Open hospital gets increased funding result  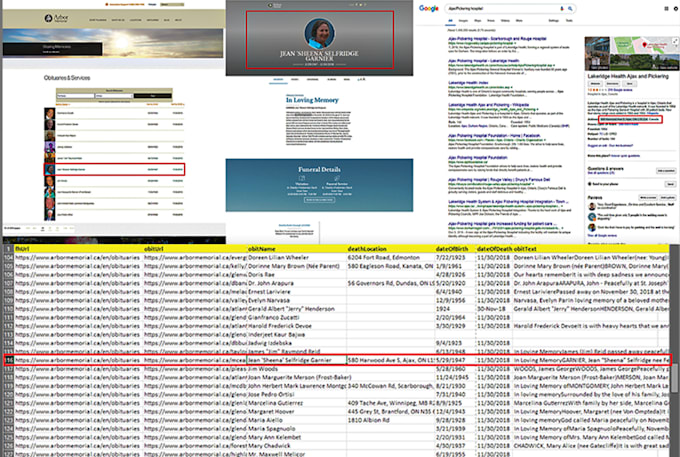tap(502, 223)
